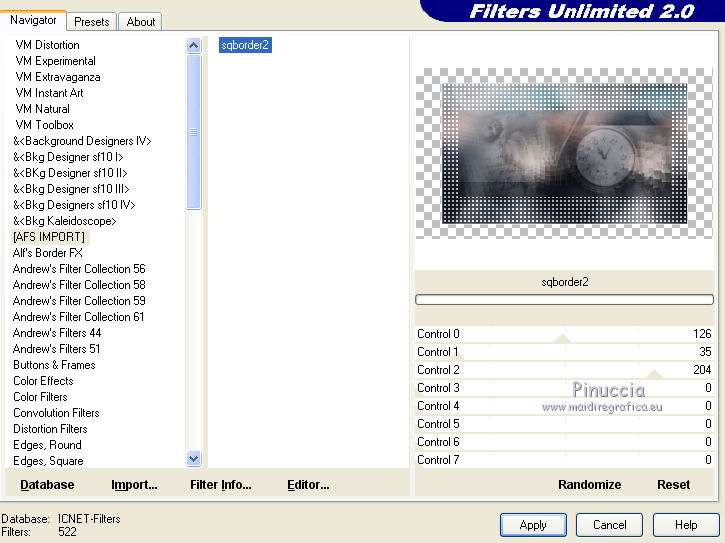Select Buttons & Frames category
This screenshot has width=725, height=543.
54,364
